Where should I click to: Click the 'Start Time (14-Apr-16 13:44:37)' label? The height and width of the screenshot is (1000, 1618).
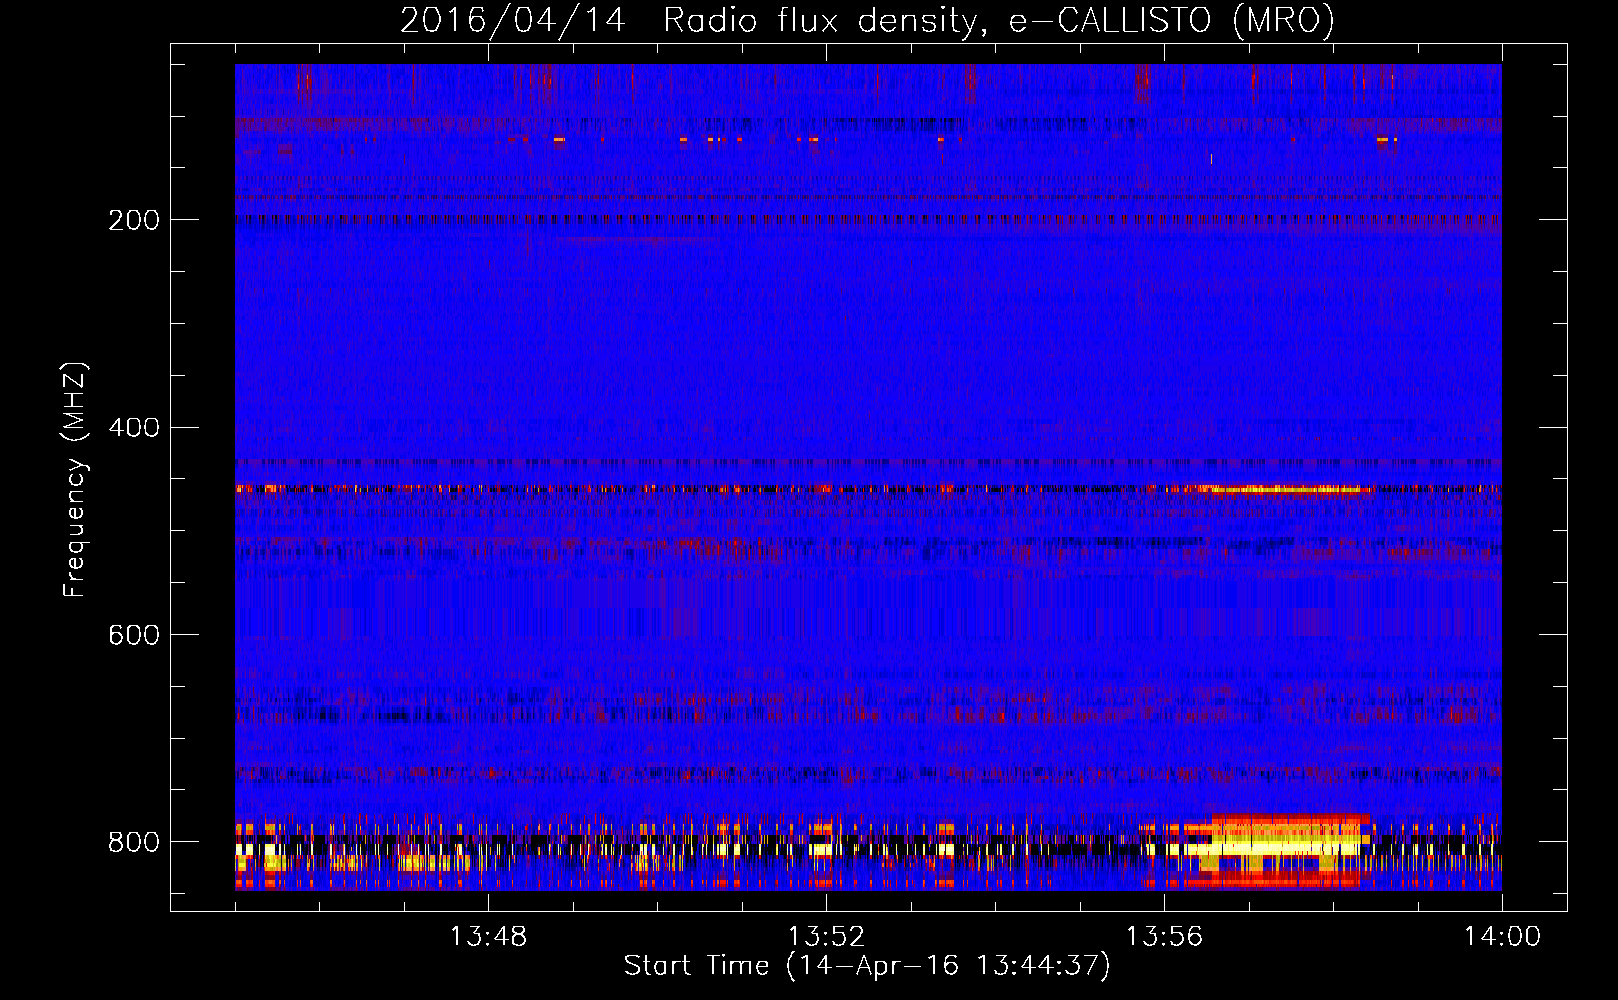[867, 966]
